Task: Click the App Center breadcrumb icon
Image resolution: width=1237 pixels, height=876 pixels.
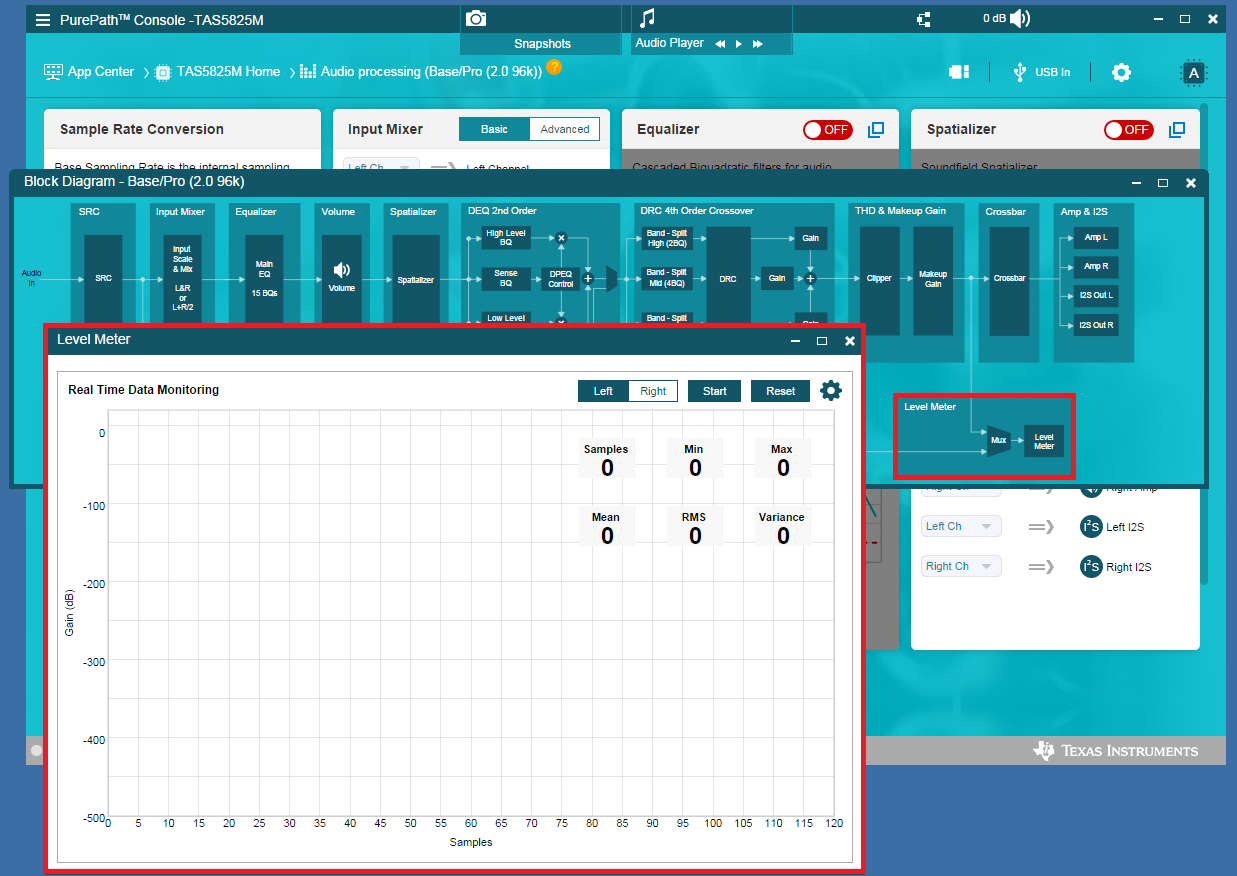Action: 54,72
